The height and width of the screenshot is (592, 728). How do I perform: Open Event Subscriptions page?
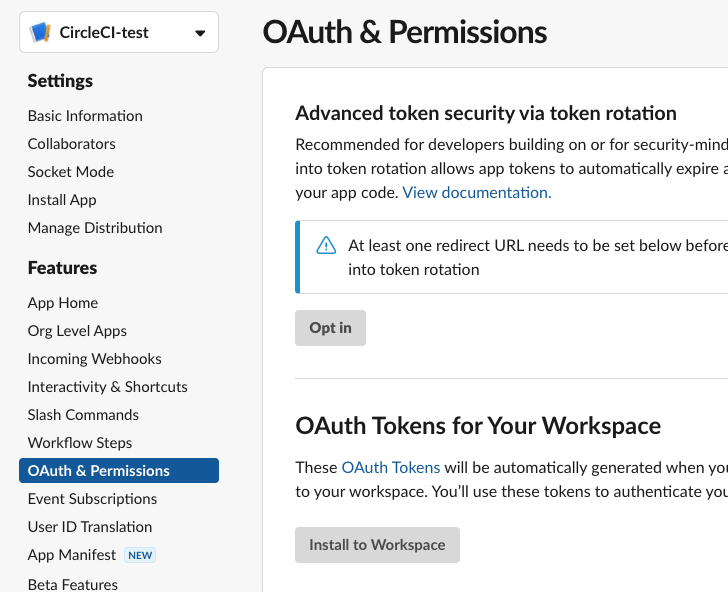92,499
